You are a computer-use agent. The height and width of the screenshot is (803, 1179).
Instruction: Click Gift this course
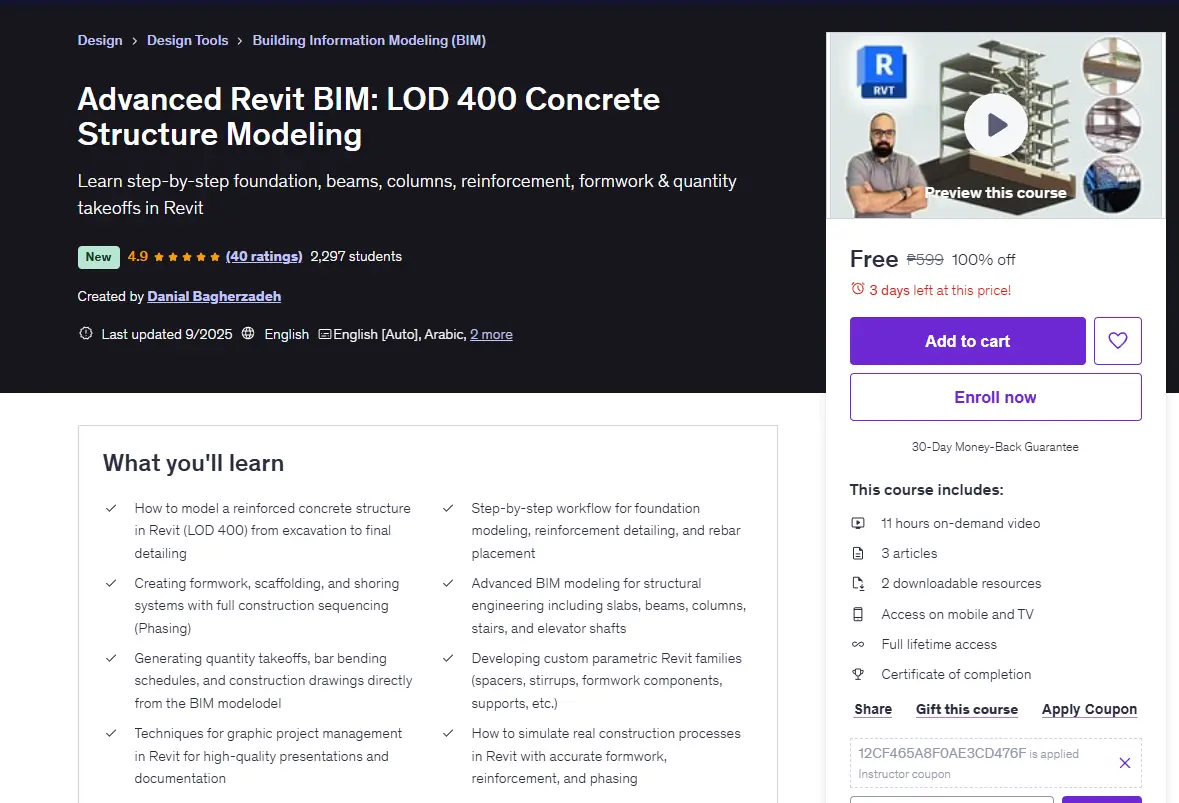coord(967,709)
